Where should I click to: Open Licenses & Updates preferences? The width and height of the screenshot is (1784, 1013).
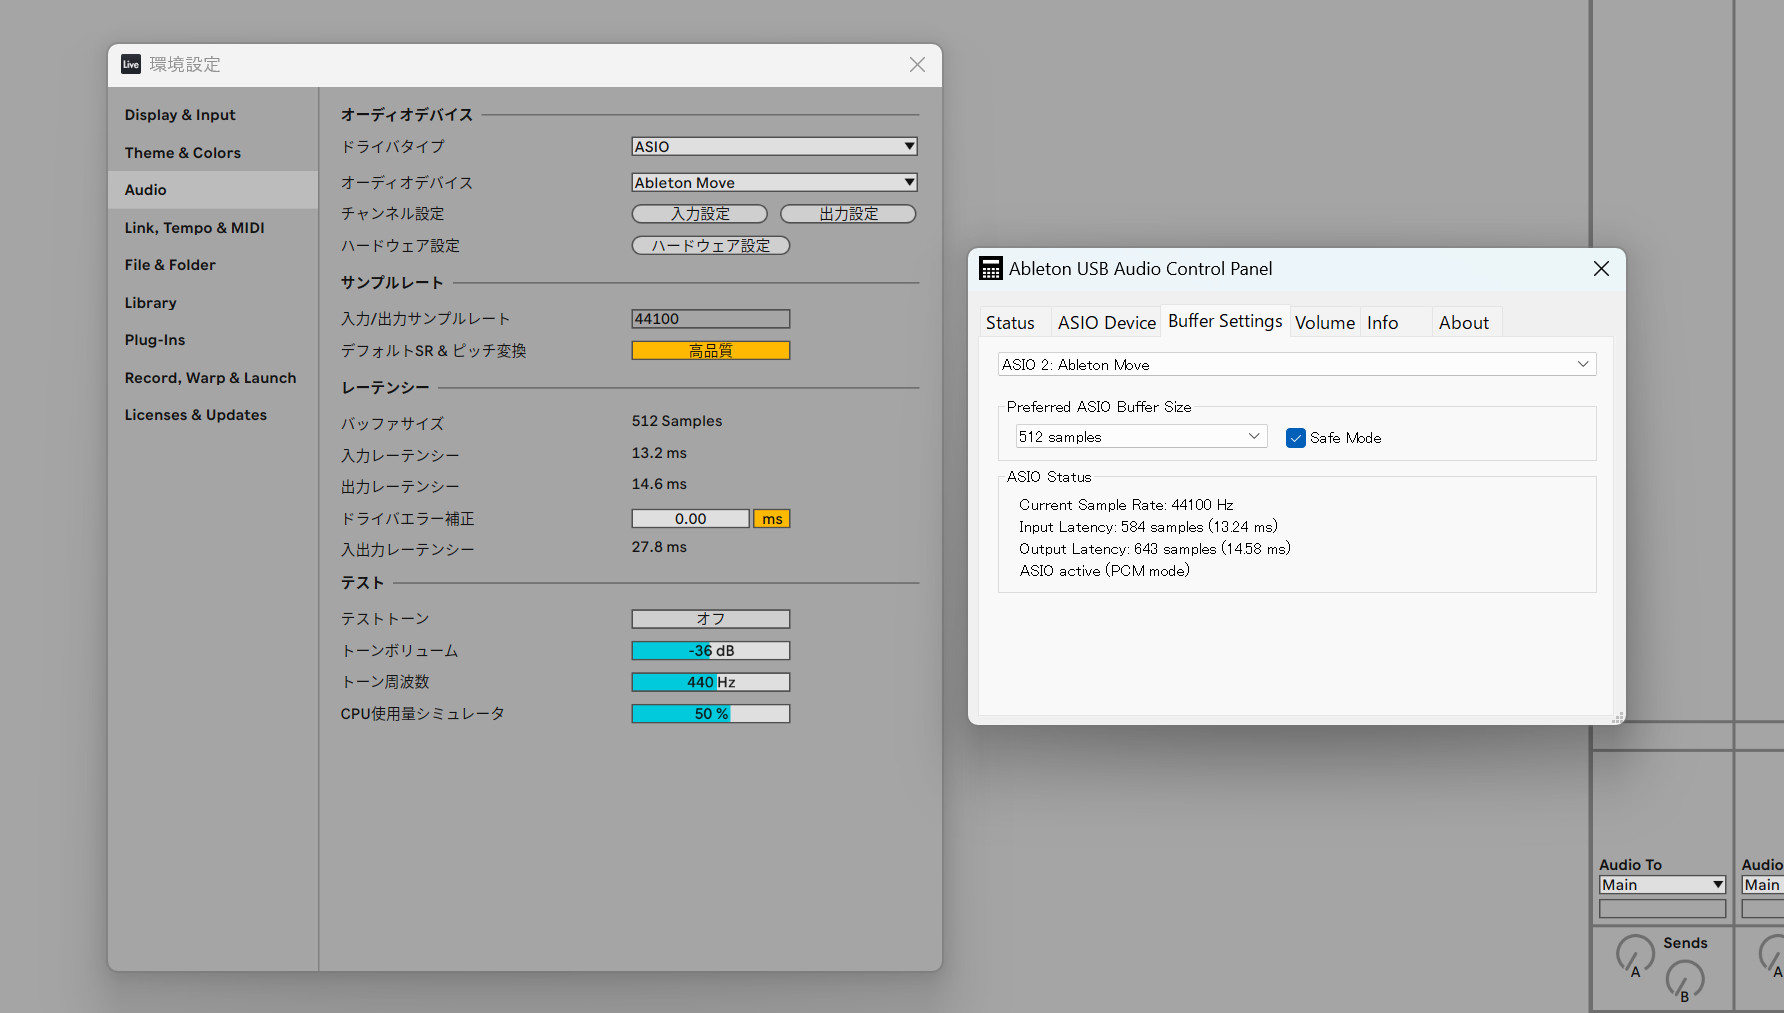[x=213, y=415]
